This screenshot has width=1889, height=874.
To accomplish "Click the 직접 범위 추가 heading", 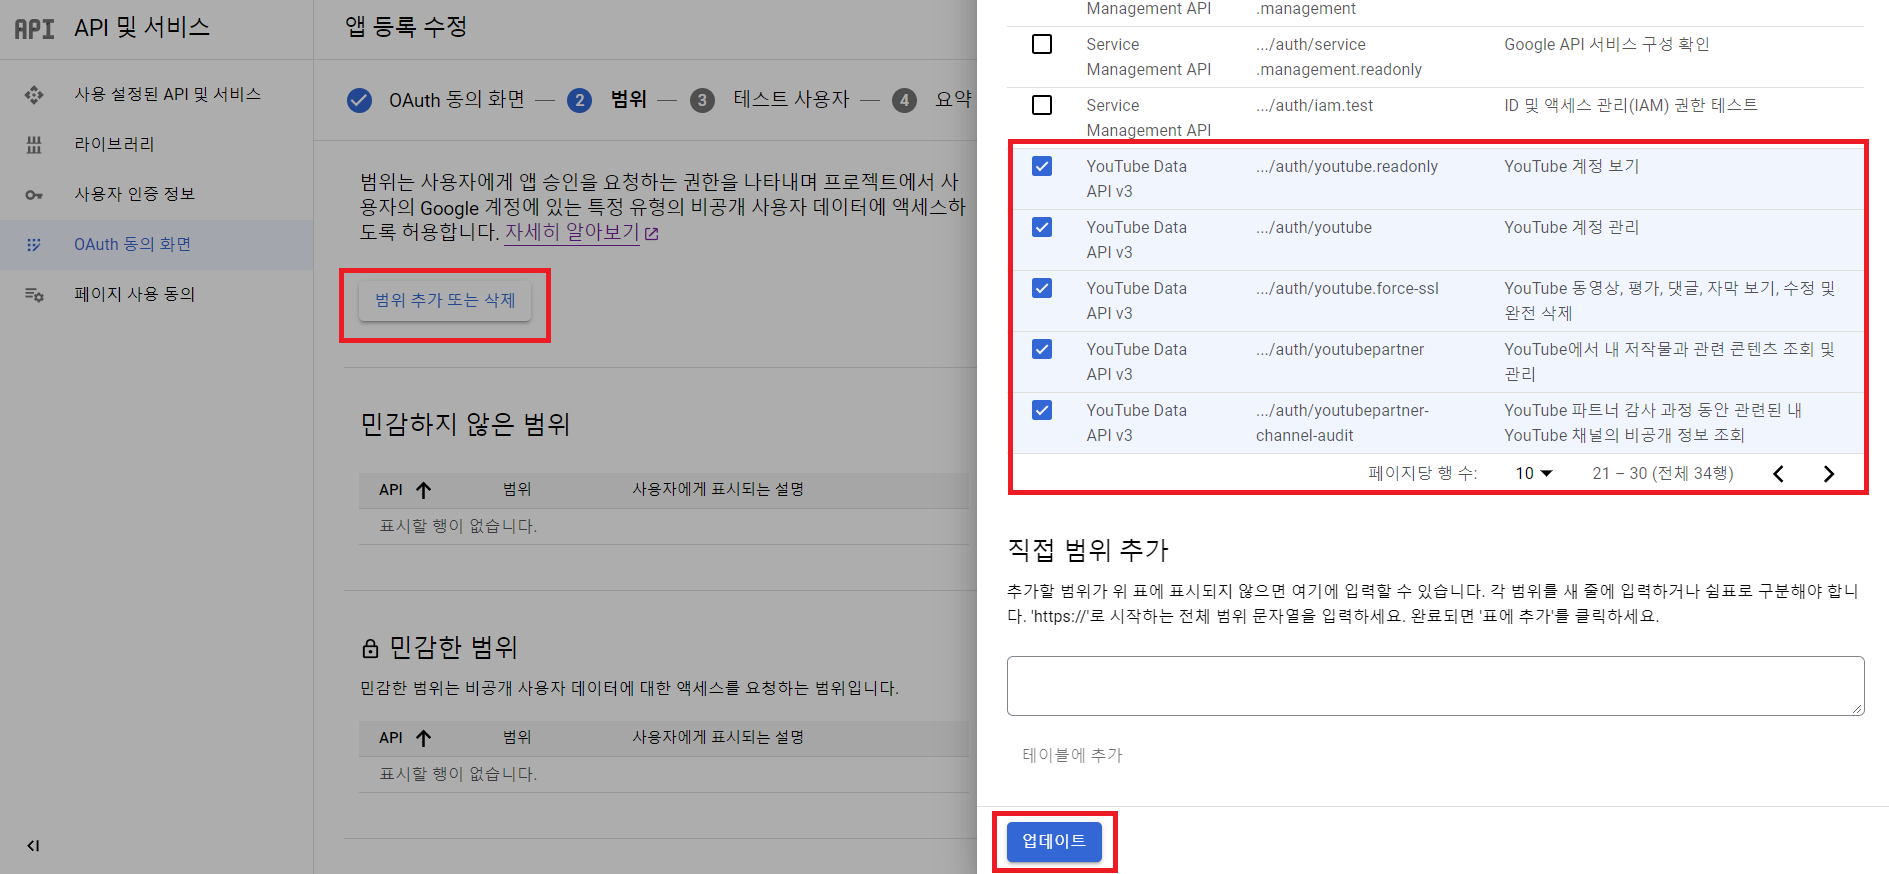I will 1088,550.
